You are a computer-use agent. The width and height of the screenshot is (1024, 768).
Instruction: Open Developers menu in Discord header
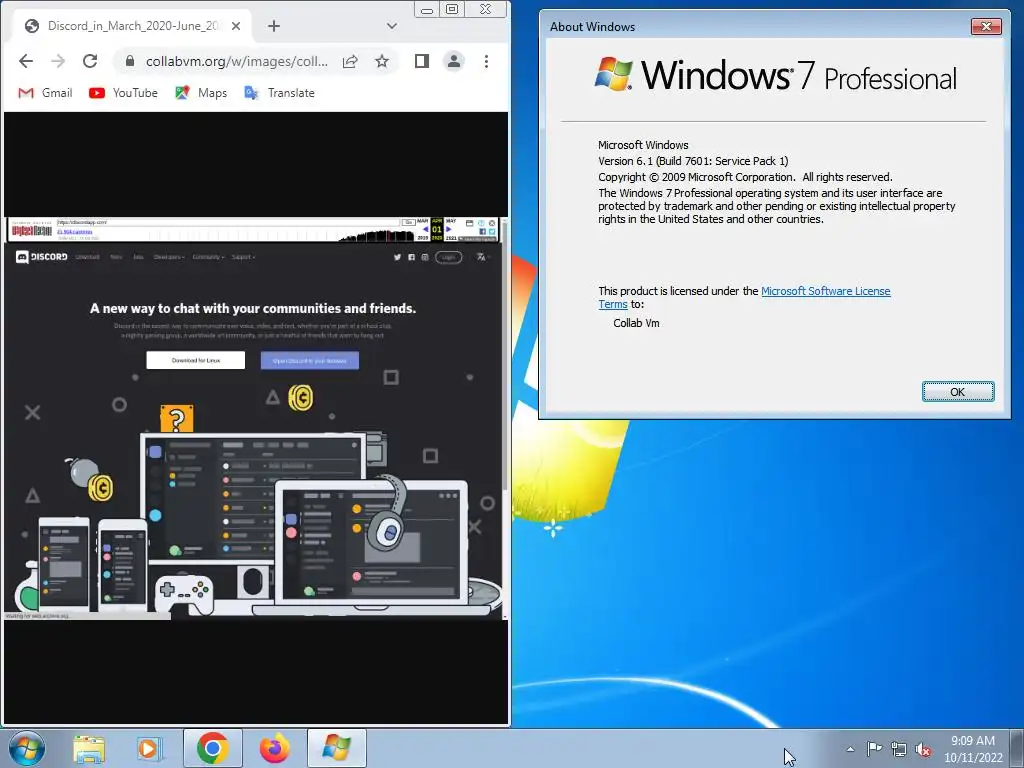[x=169, y=257]
